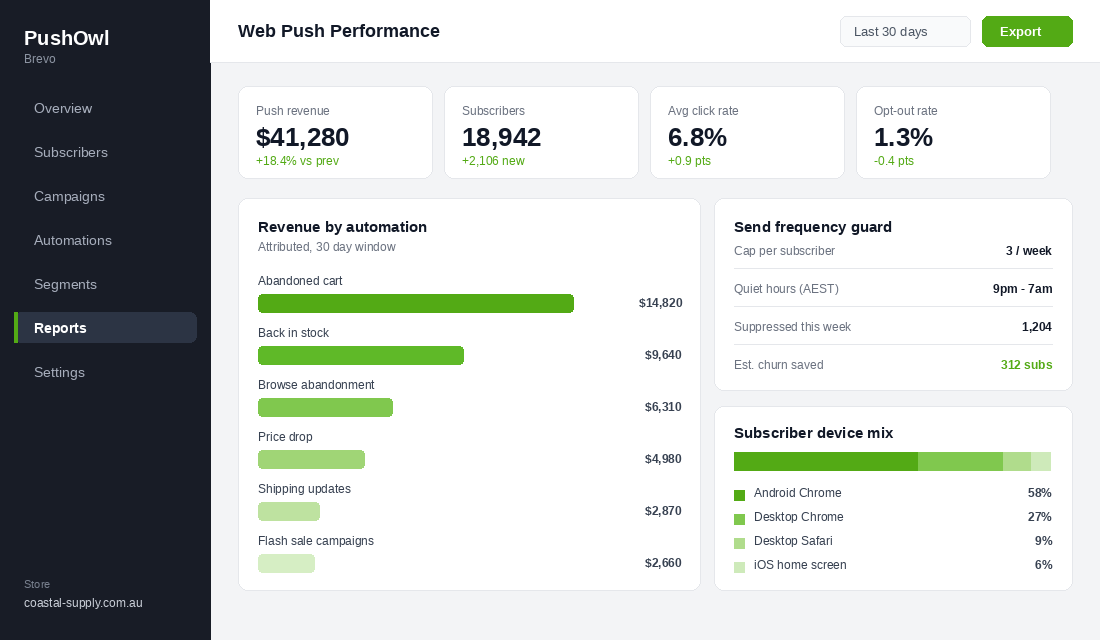Click the 58% Android Chrome percentage
Screen dimensions: 1100x640
tap(1040, 493)
